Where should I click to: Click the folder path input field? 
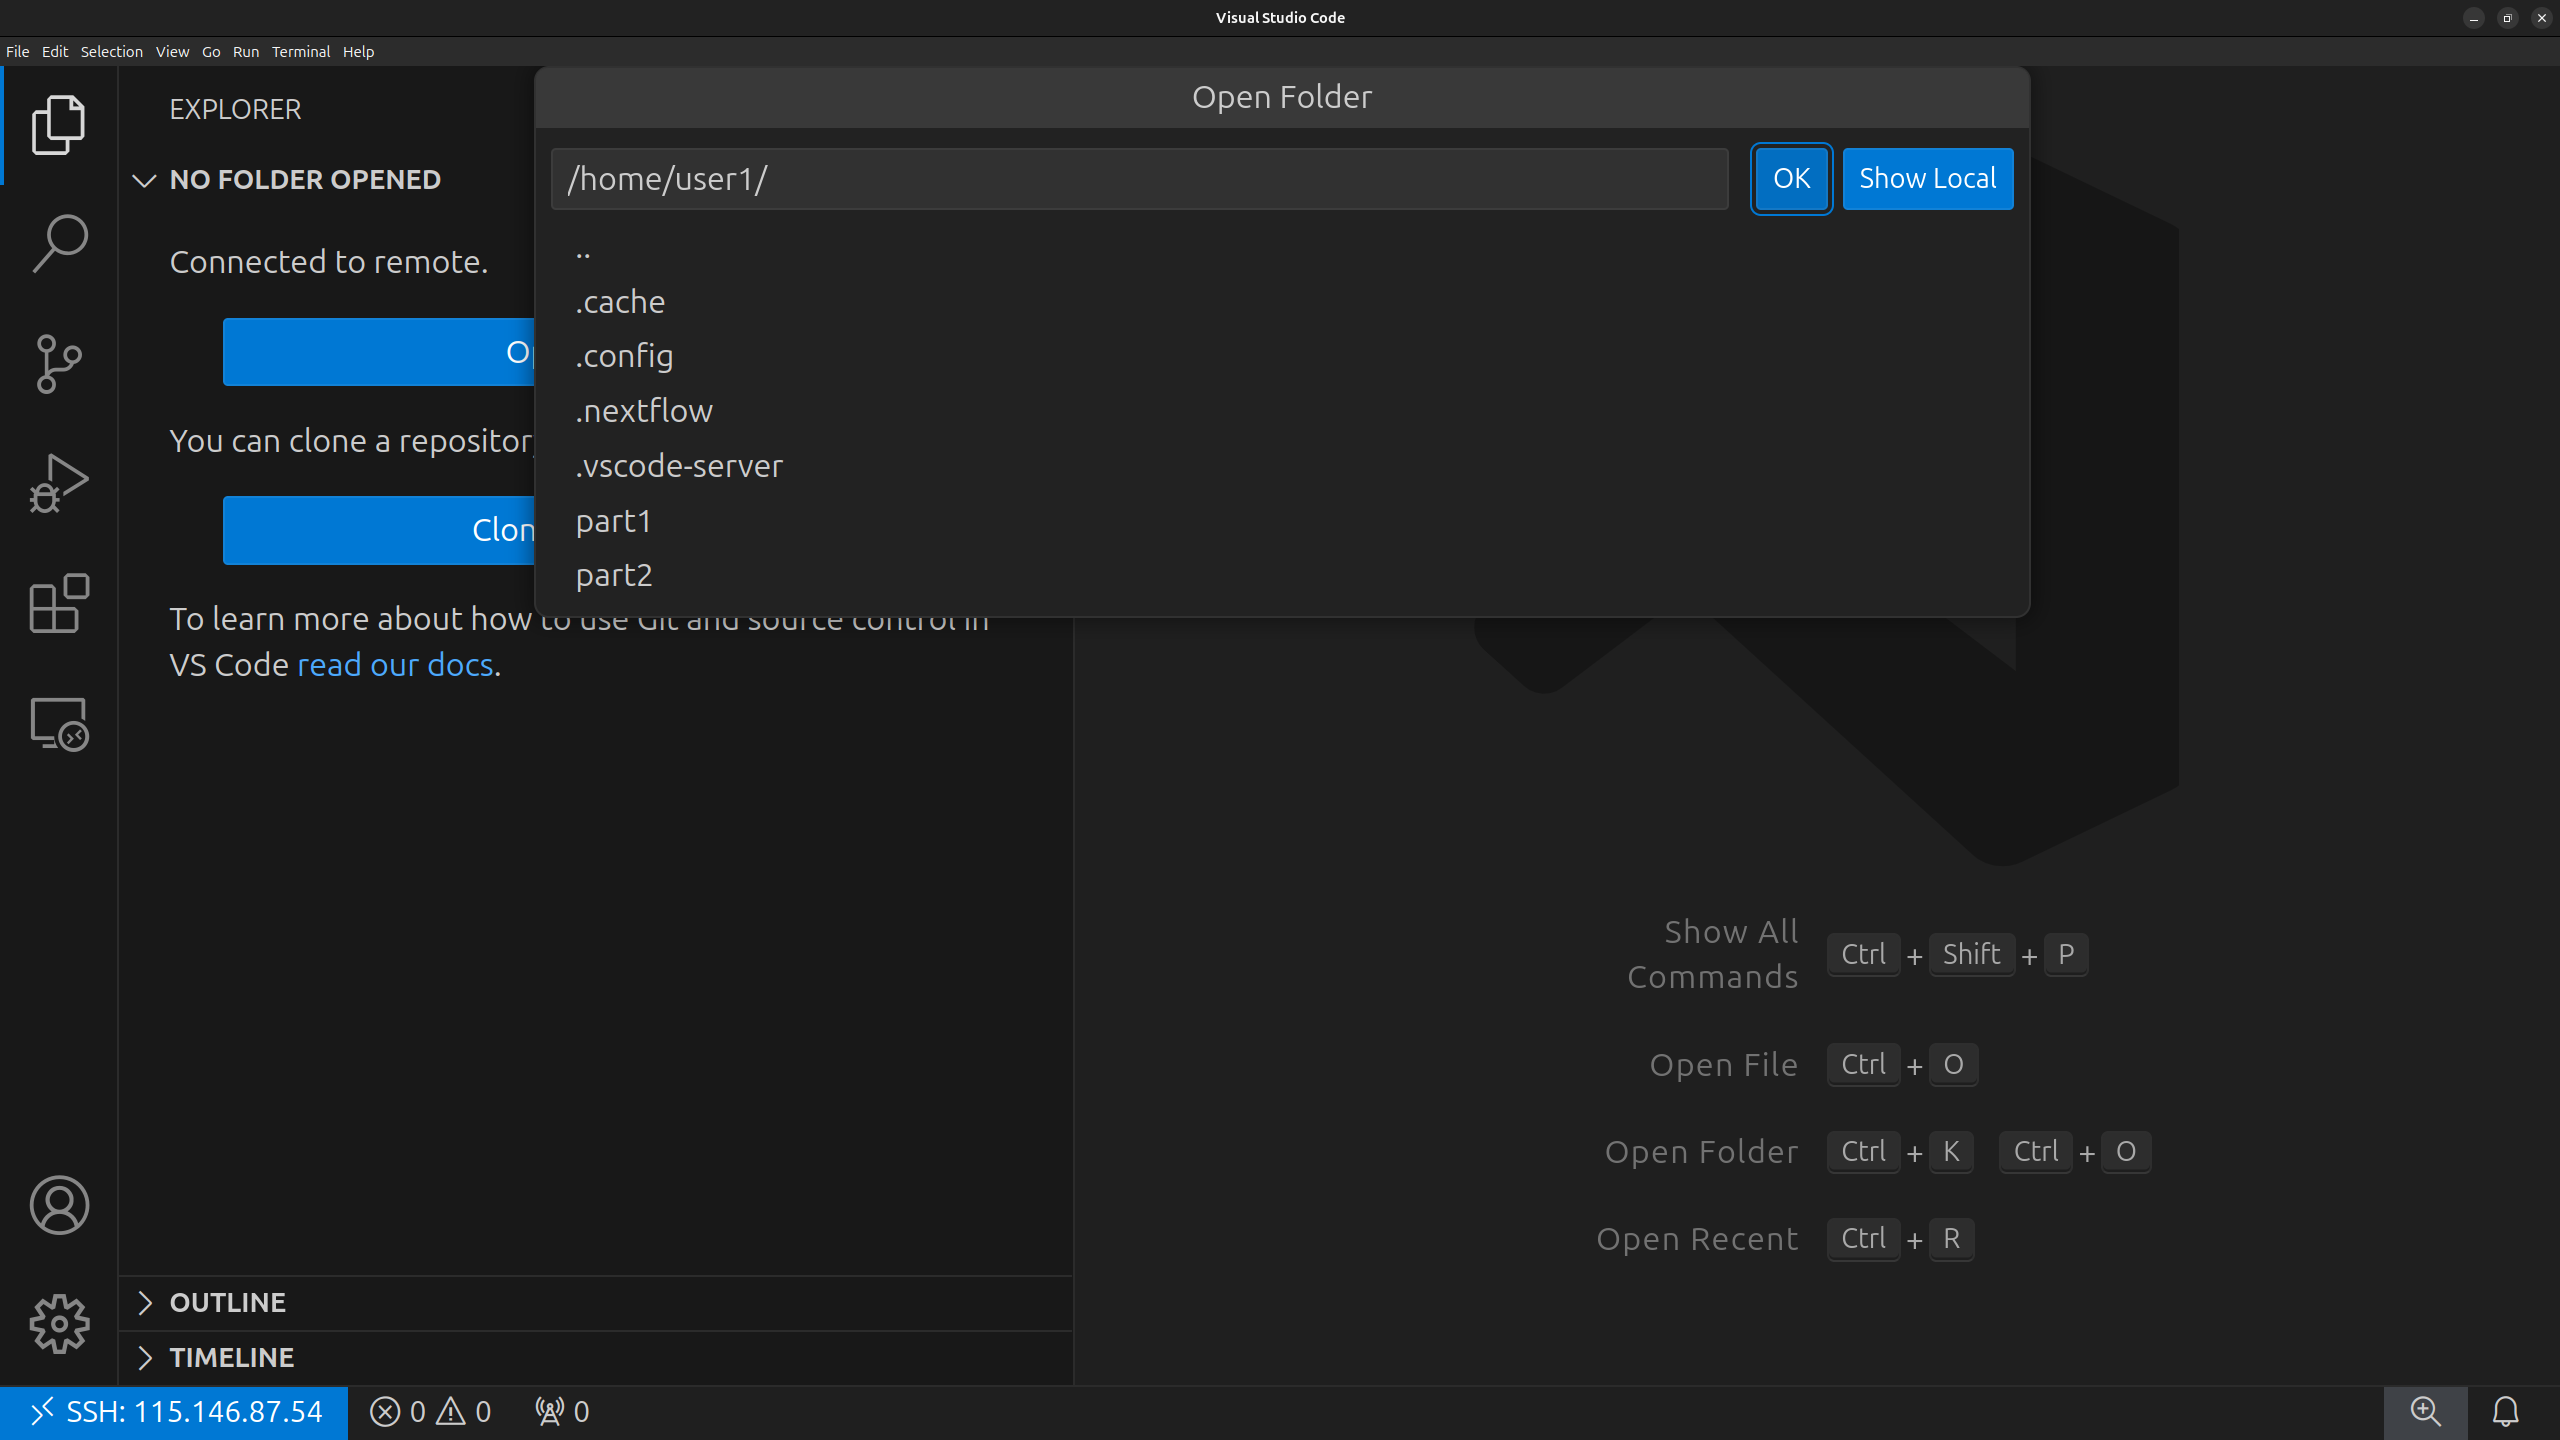[x=1139, y=179]
